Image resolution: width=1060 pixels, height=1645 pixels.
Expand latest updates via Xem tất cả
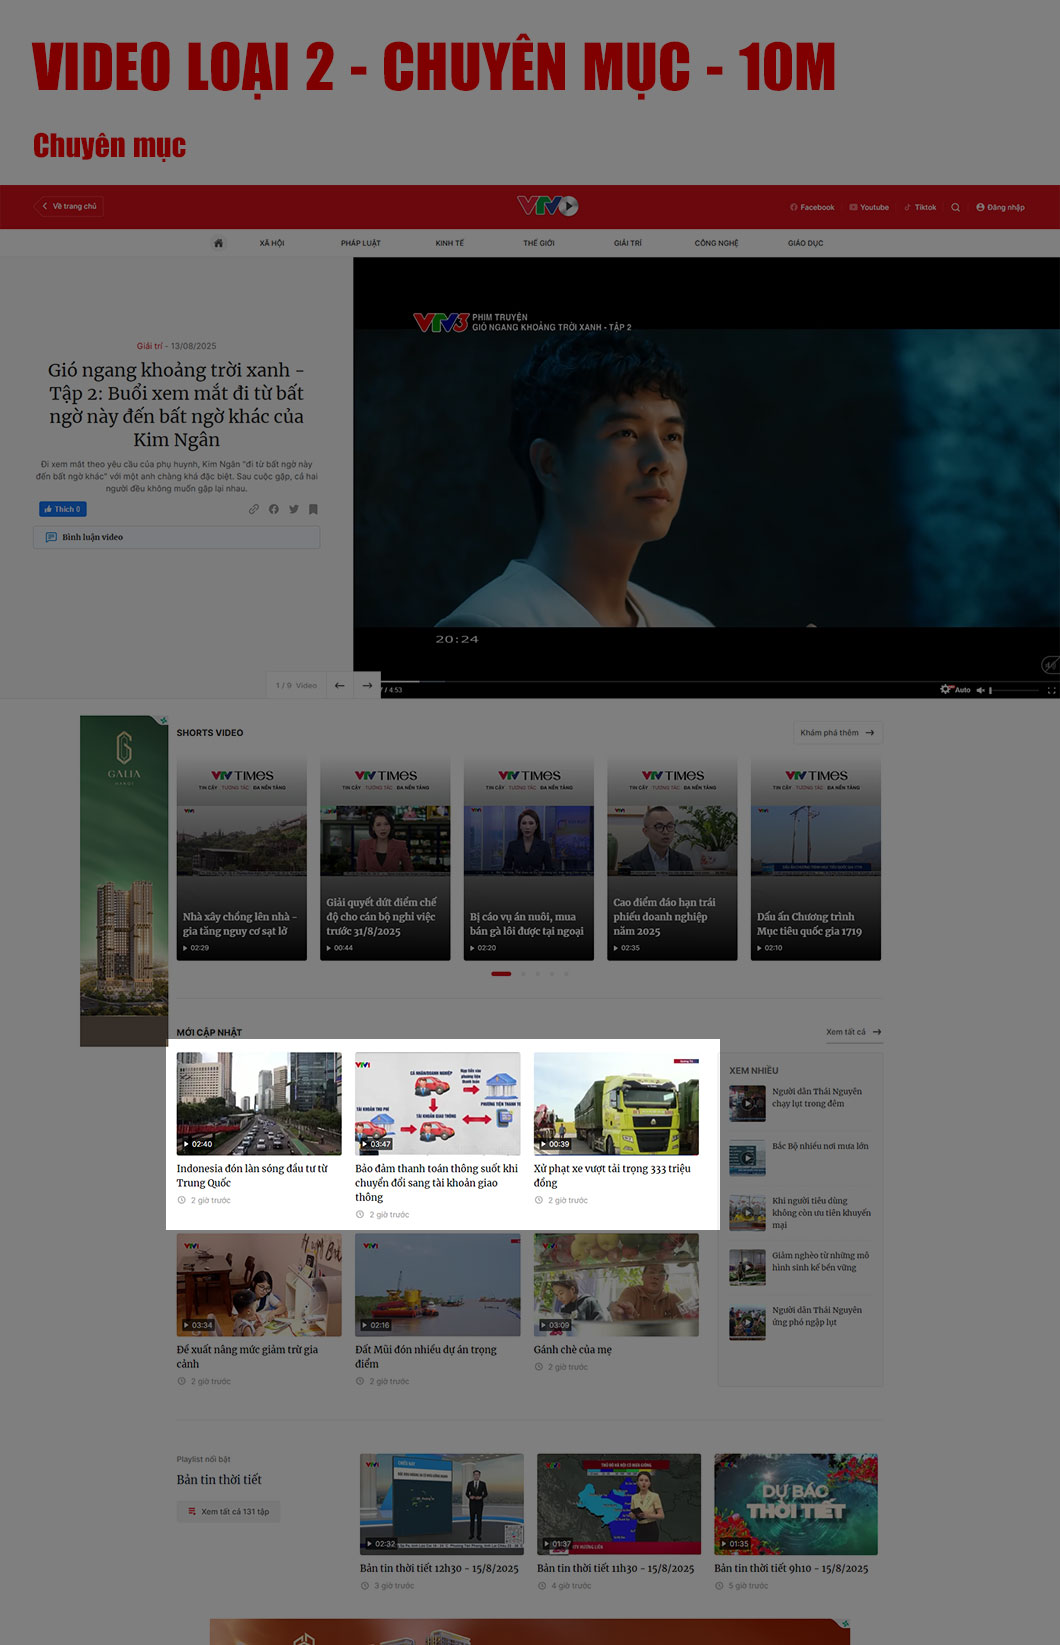(853, 1032)
